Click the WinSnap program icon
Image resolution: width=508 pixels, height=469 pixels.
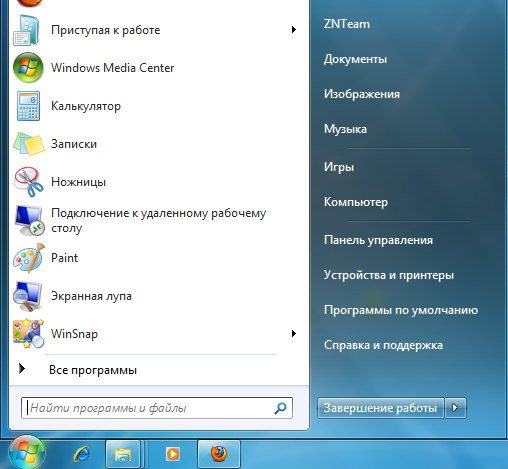point(28,334)
